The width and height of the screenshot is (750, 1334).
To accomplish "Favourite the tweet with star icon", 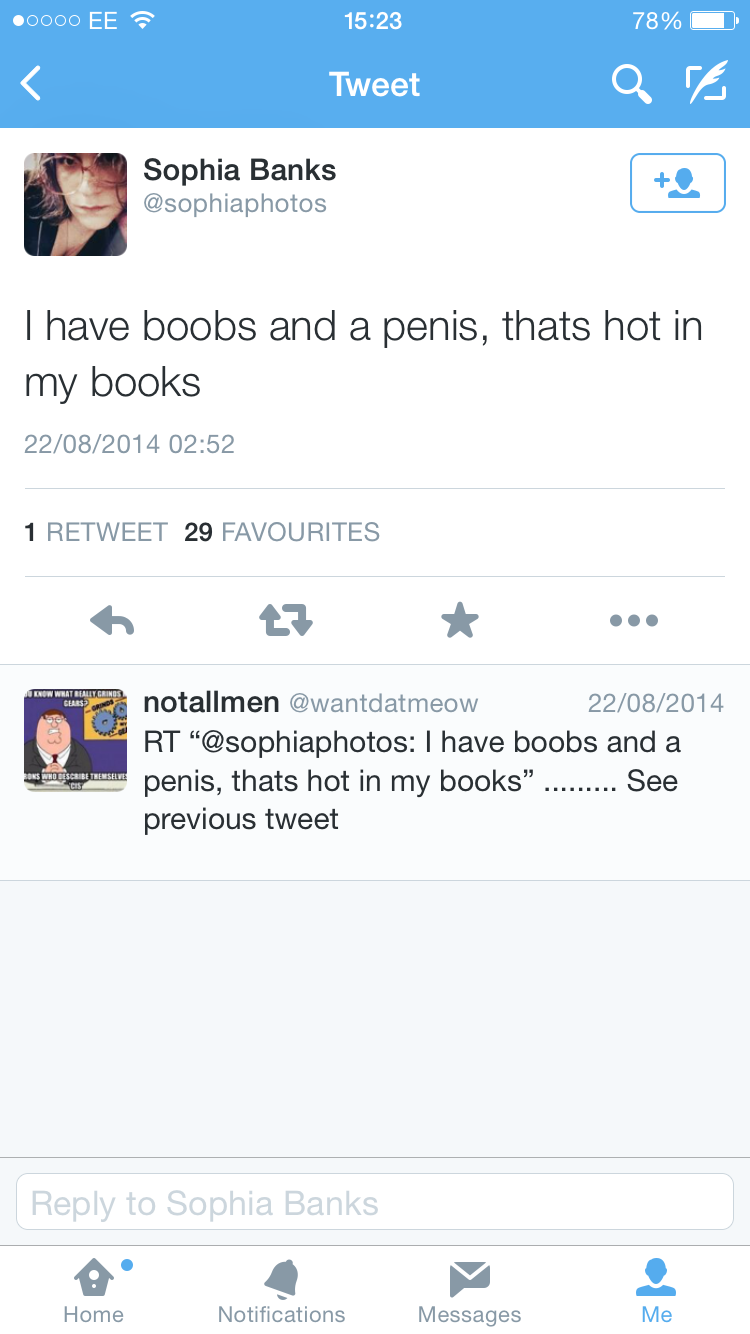I will 460,621.
